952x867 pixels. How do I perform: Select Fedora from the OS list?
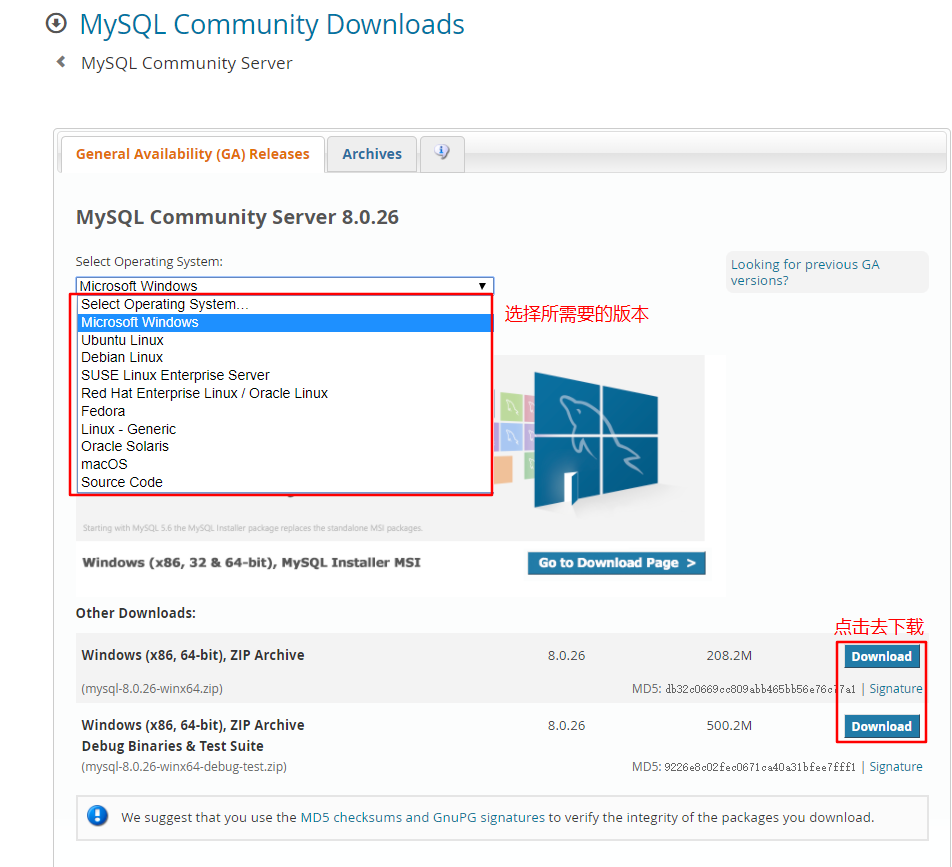coord(285,411)
